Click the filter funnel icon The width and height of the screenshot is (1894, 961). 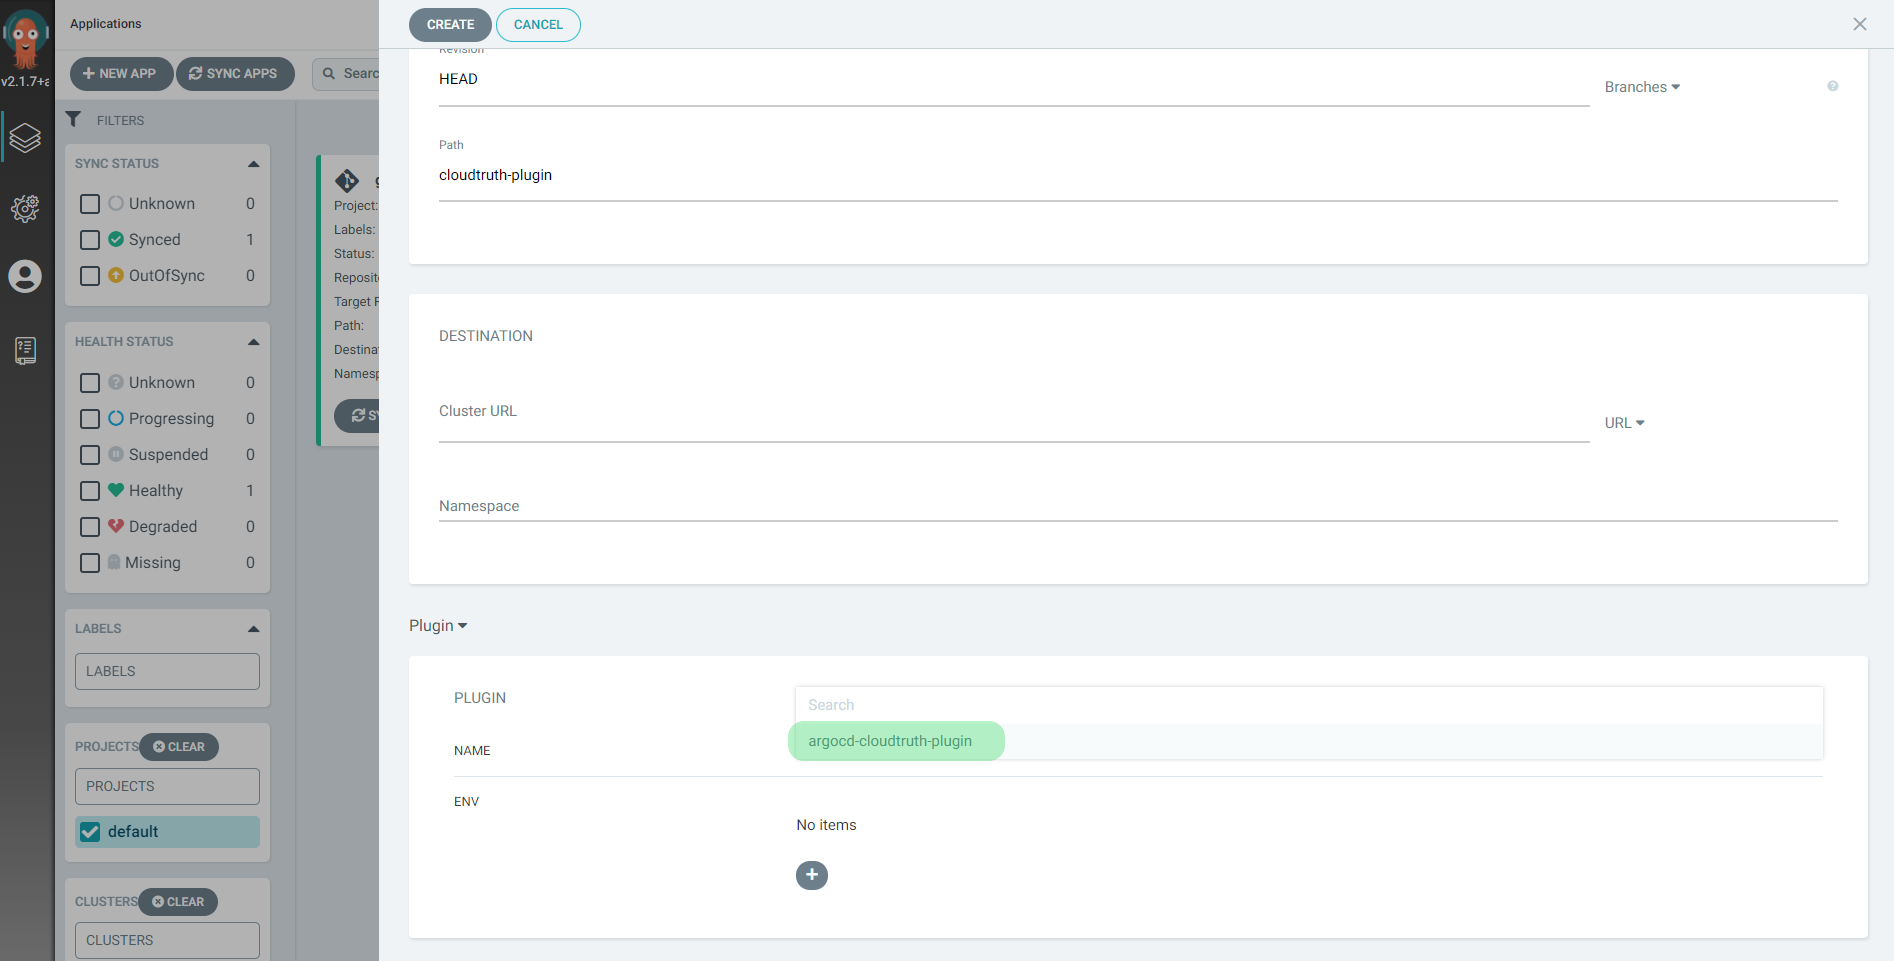[x=73, y=119]
